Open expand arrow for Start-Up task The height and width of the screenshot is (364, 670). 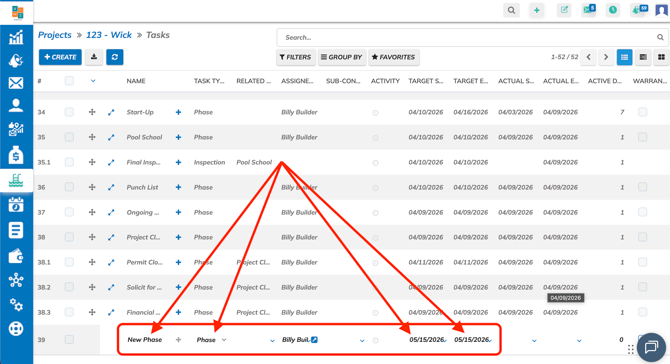(x=111, y=112)
